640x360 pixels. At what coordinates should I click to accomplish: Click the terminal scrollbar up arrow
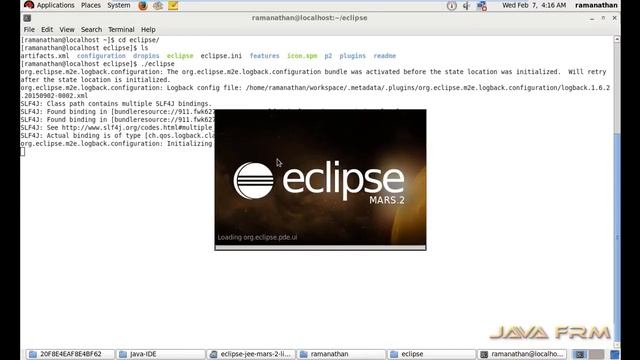(617, 39)
